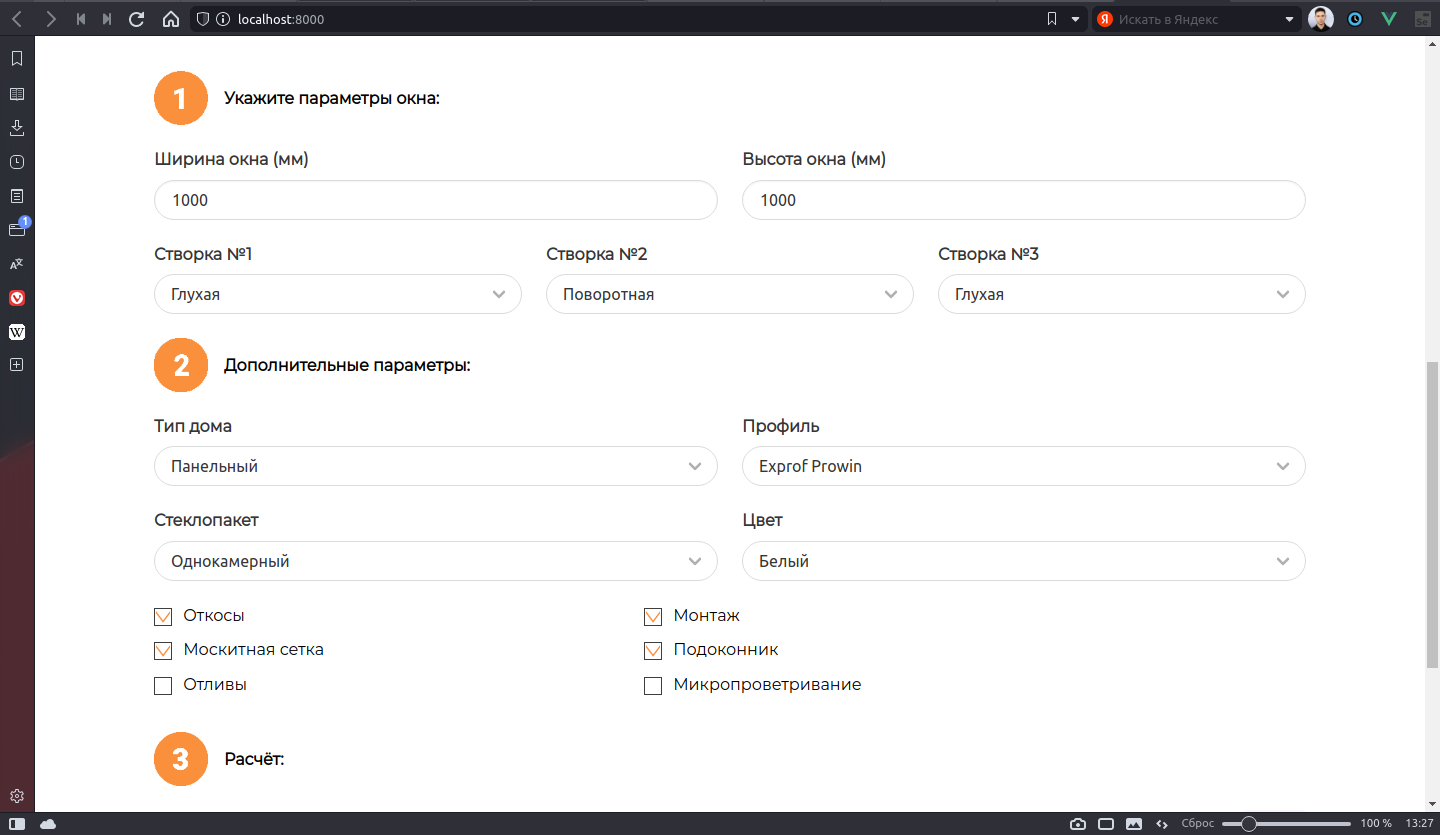Bookmark this page from address bar
Image resolution: width=1440 pixels, height=835 pixels.
[x=1052, y=19]
